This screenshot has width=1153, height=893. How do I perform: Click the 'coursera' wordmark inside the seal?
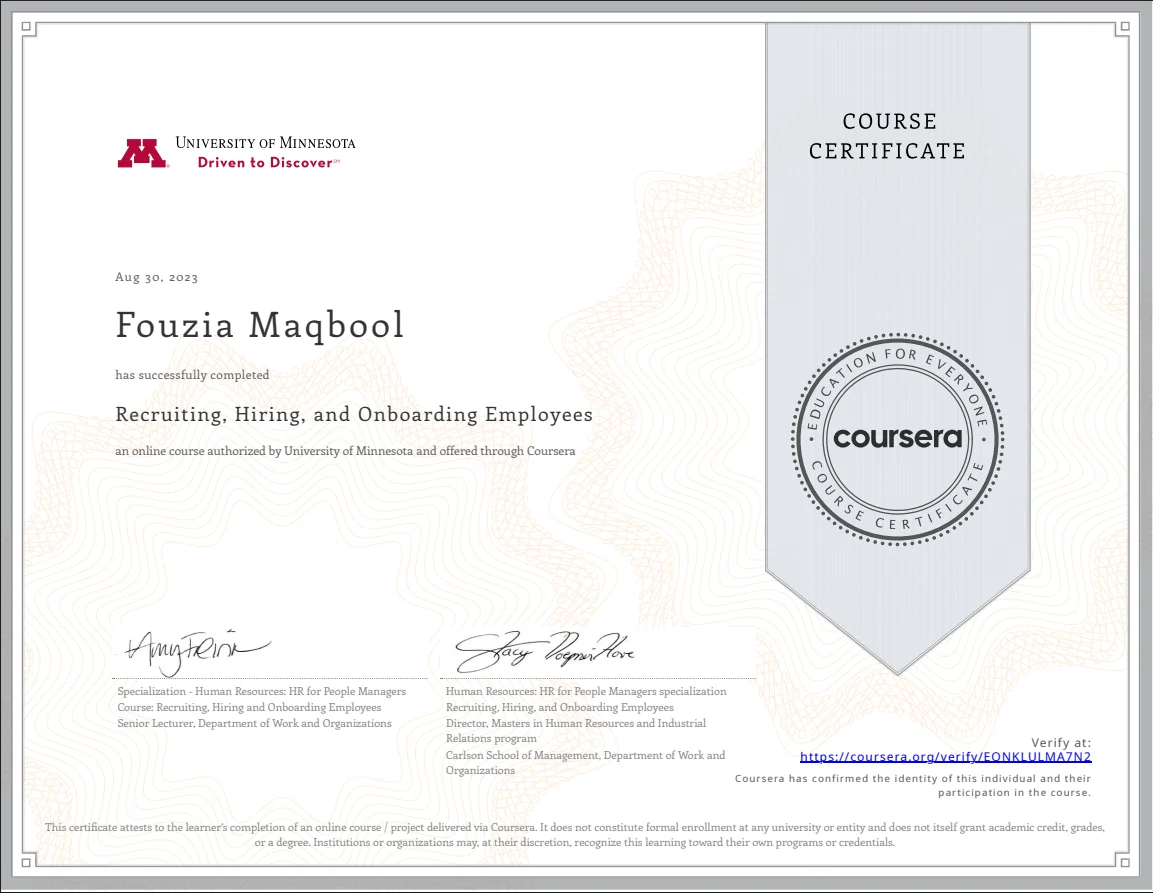(x=898, y=438)
